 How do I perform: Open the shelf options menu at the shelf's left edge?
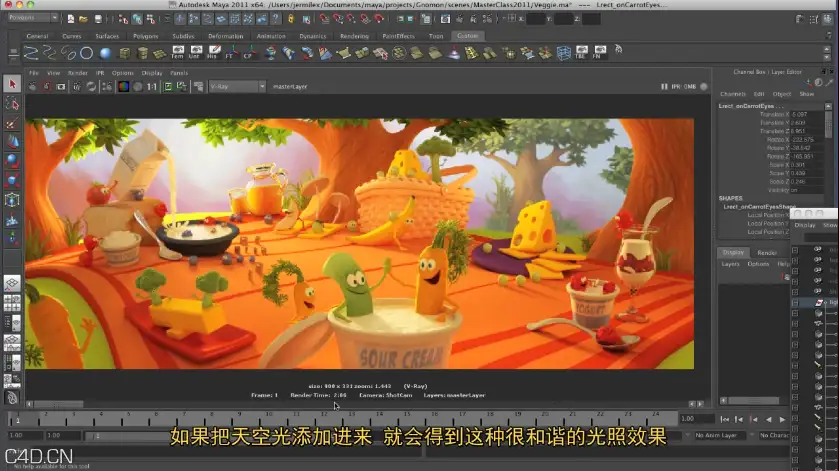click(x=13, y=54)
